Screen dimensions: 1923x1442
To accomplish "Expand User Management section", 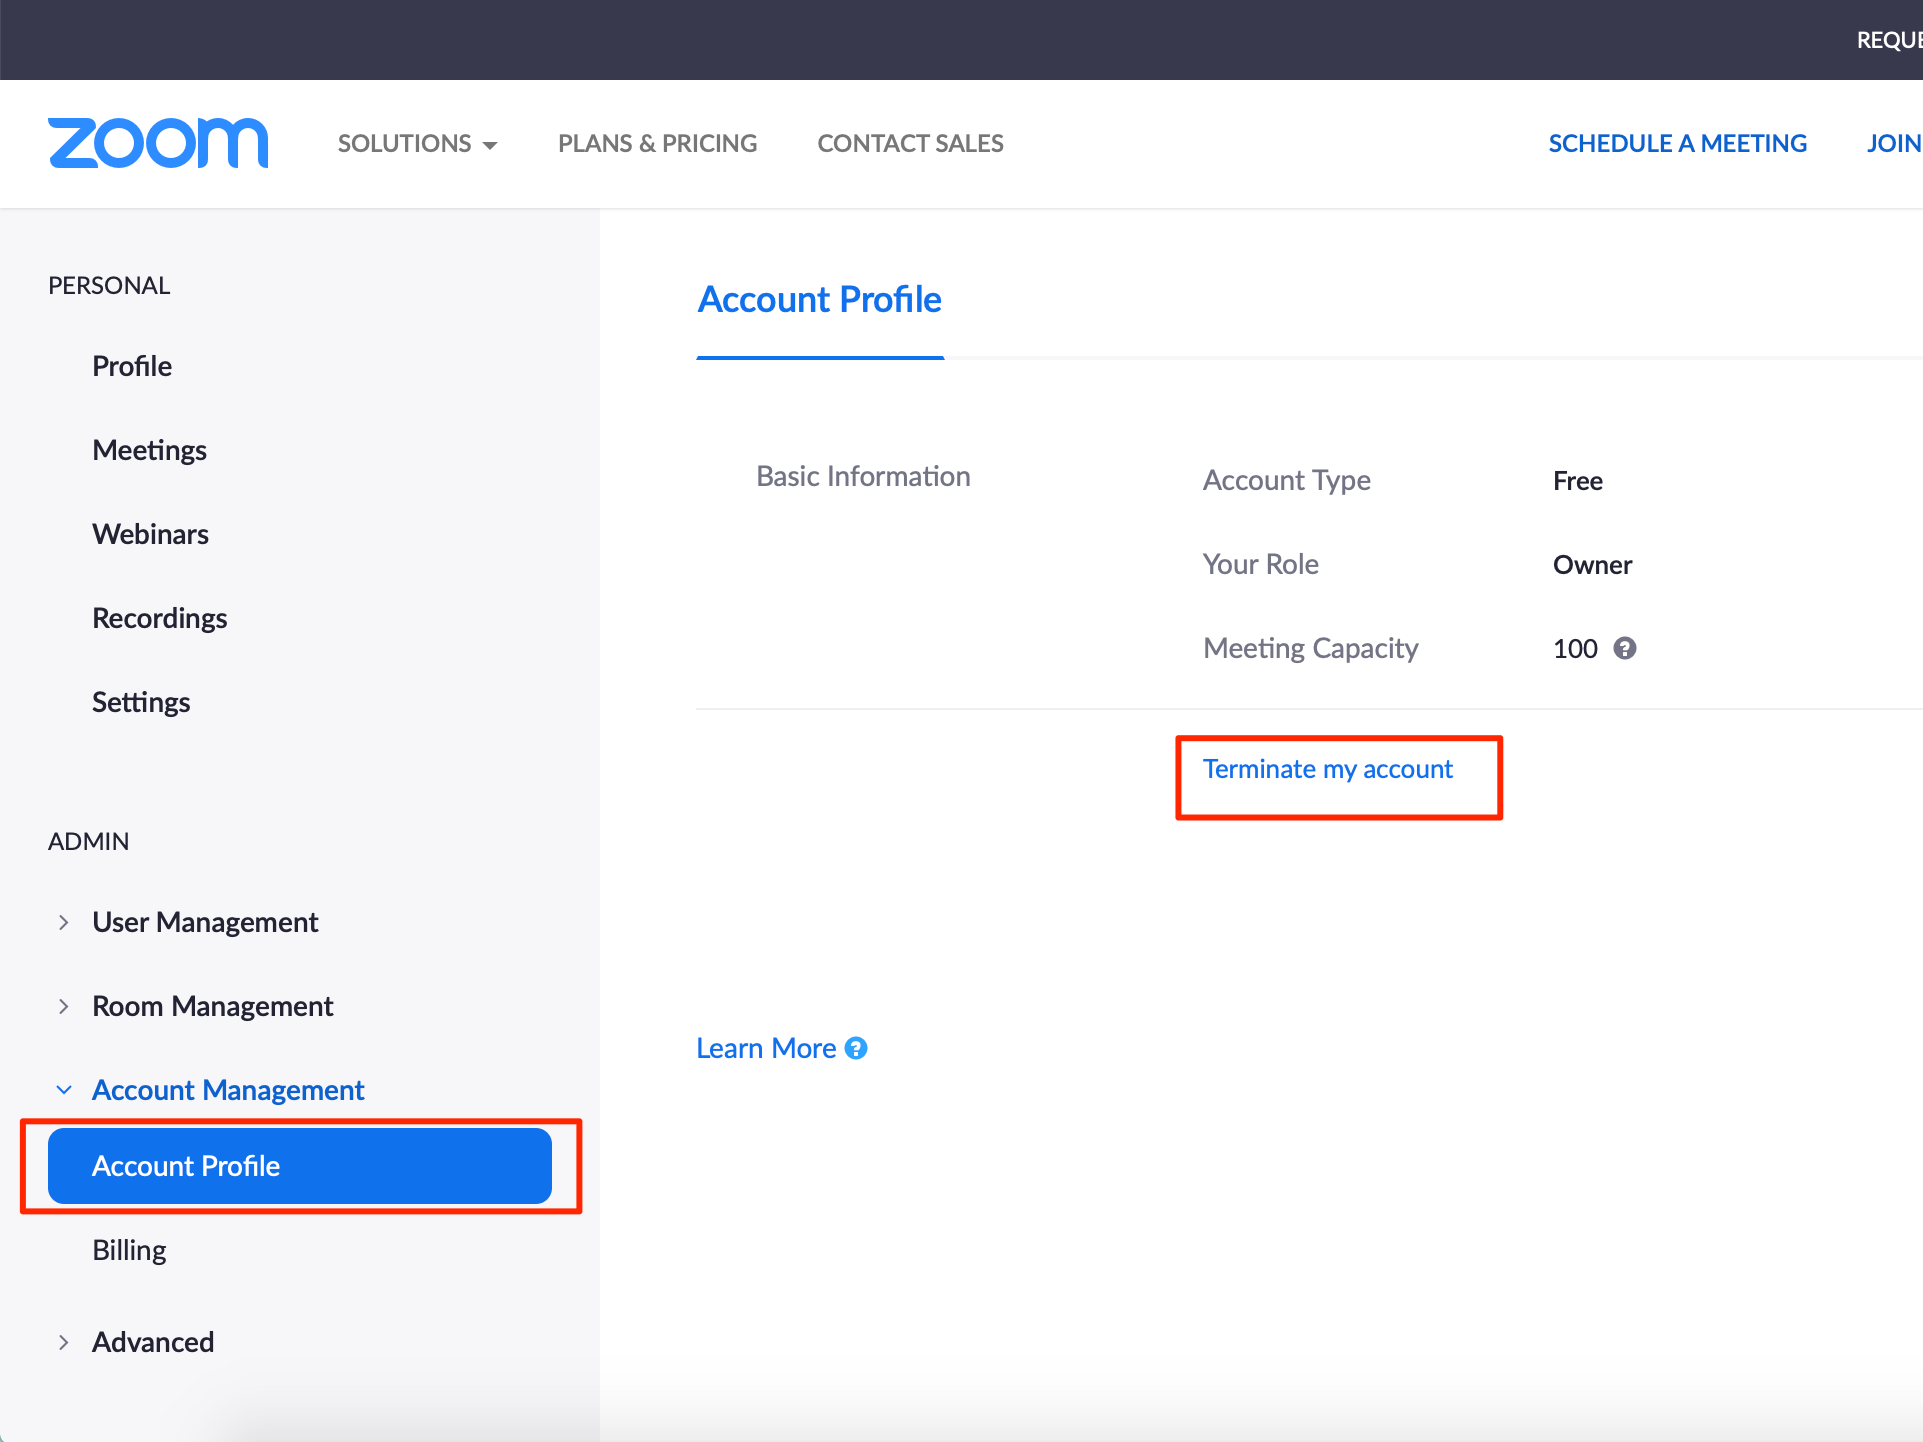I will tap(205, 922).
